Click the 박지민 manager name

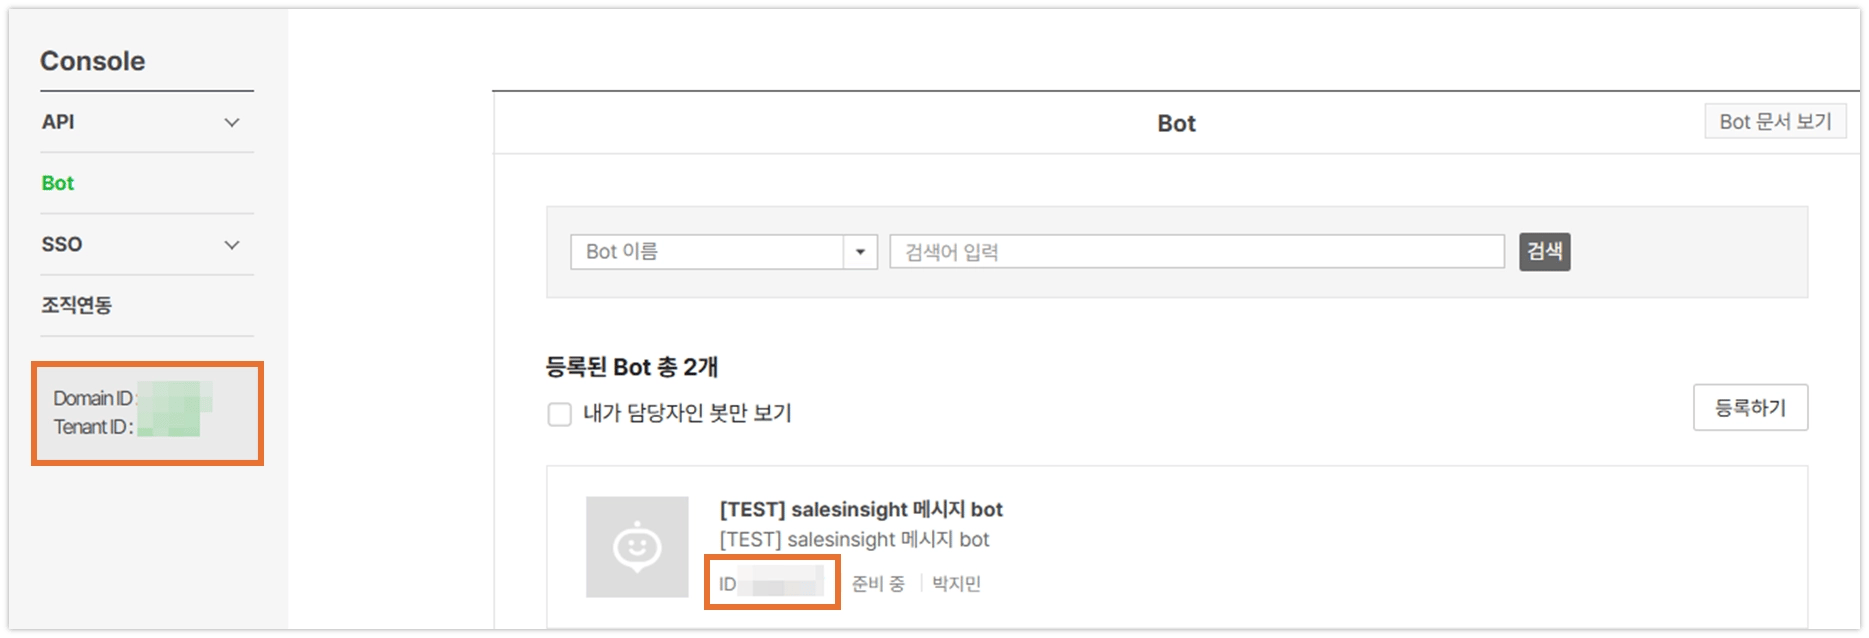coord(957,584)
